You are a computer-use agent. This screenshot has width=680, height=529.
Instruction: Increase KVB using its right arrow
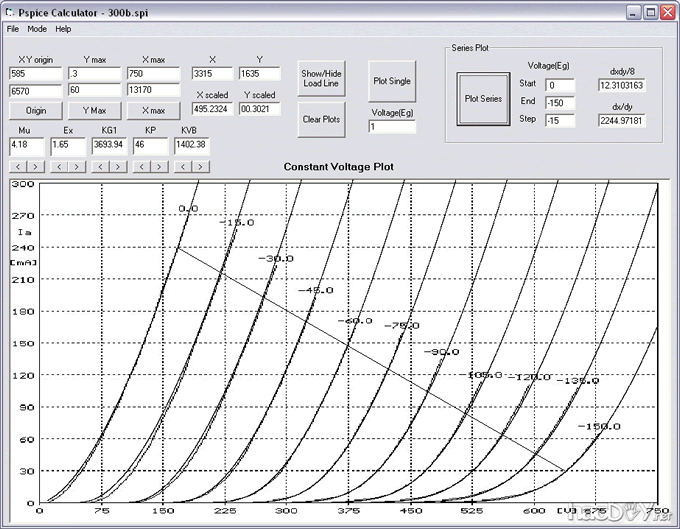pos(201,166)
